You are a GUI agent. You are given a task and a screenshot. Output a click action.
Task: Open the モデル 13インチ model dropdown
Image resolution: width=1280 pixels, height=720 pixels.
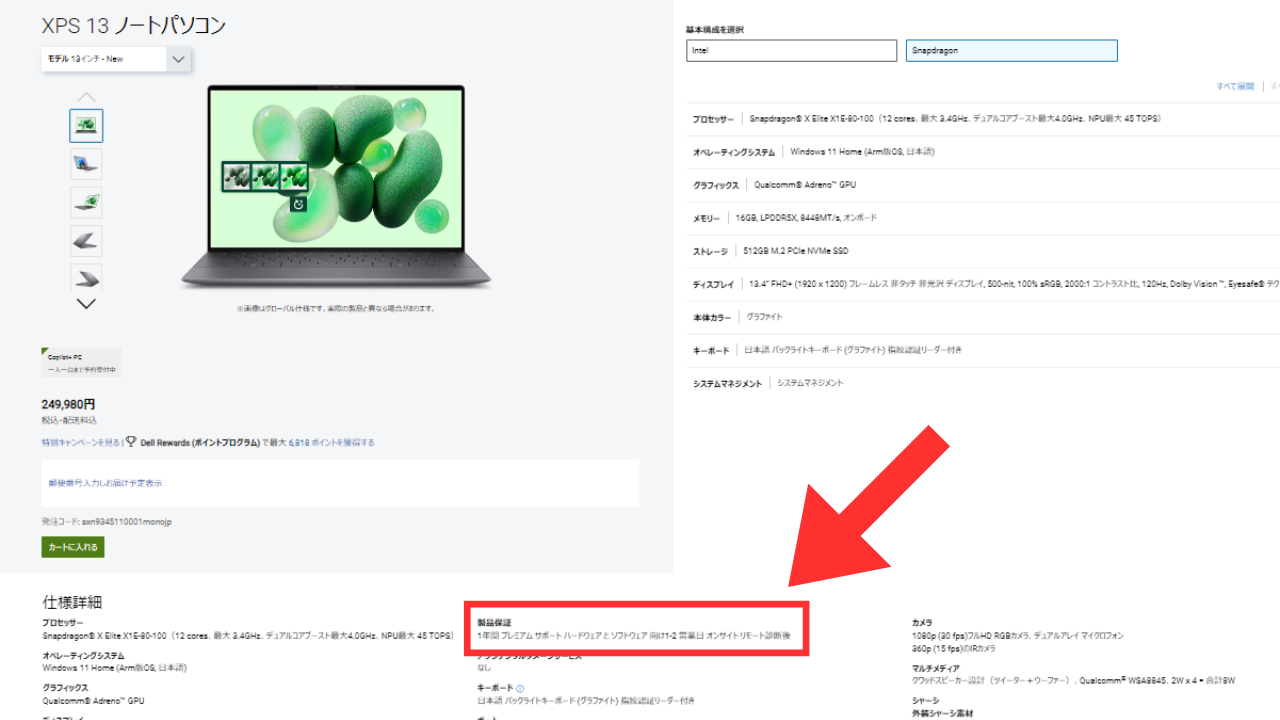click(x=116, y=59)
